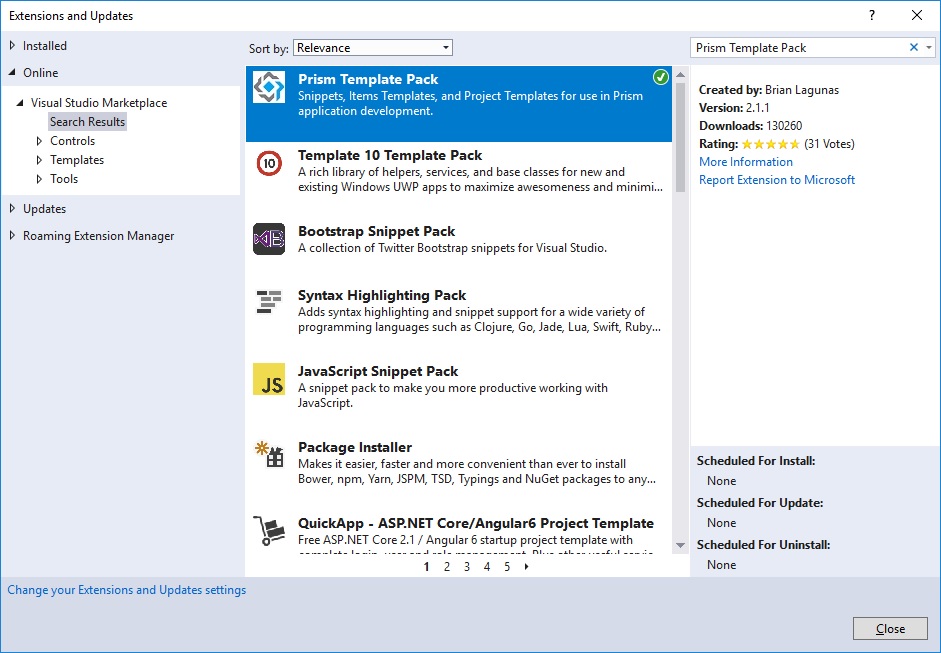This screenshot has height=653, width=941.
Task: Expand the Installed category
Action: pyautogui.click(x=12, y=45)
